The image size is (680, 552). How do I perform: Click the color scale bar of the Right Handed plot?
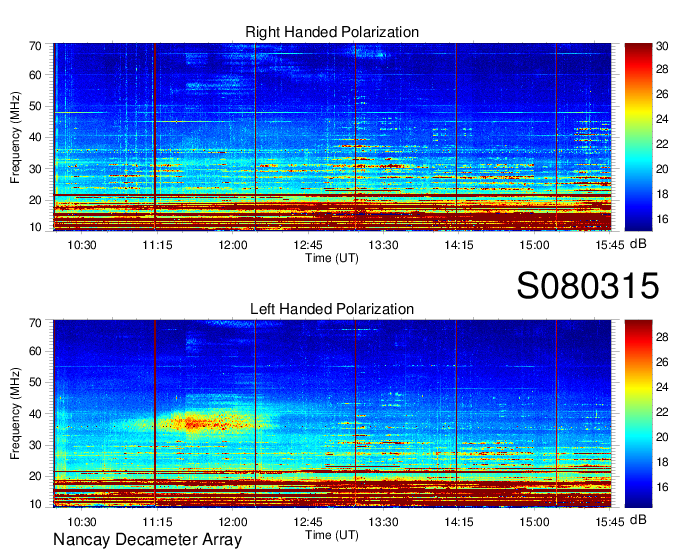[x=638, y=137]
